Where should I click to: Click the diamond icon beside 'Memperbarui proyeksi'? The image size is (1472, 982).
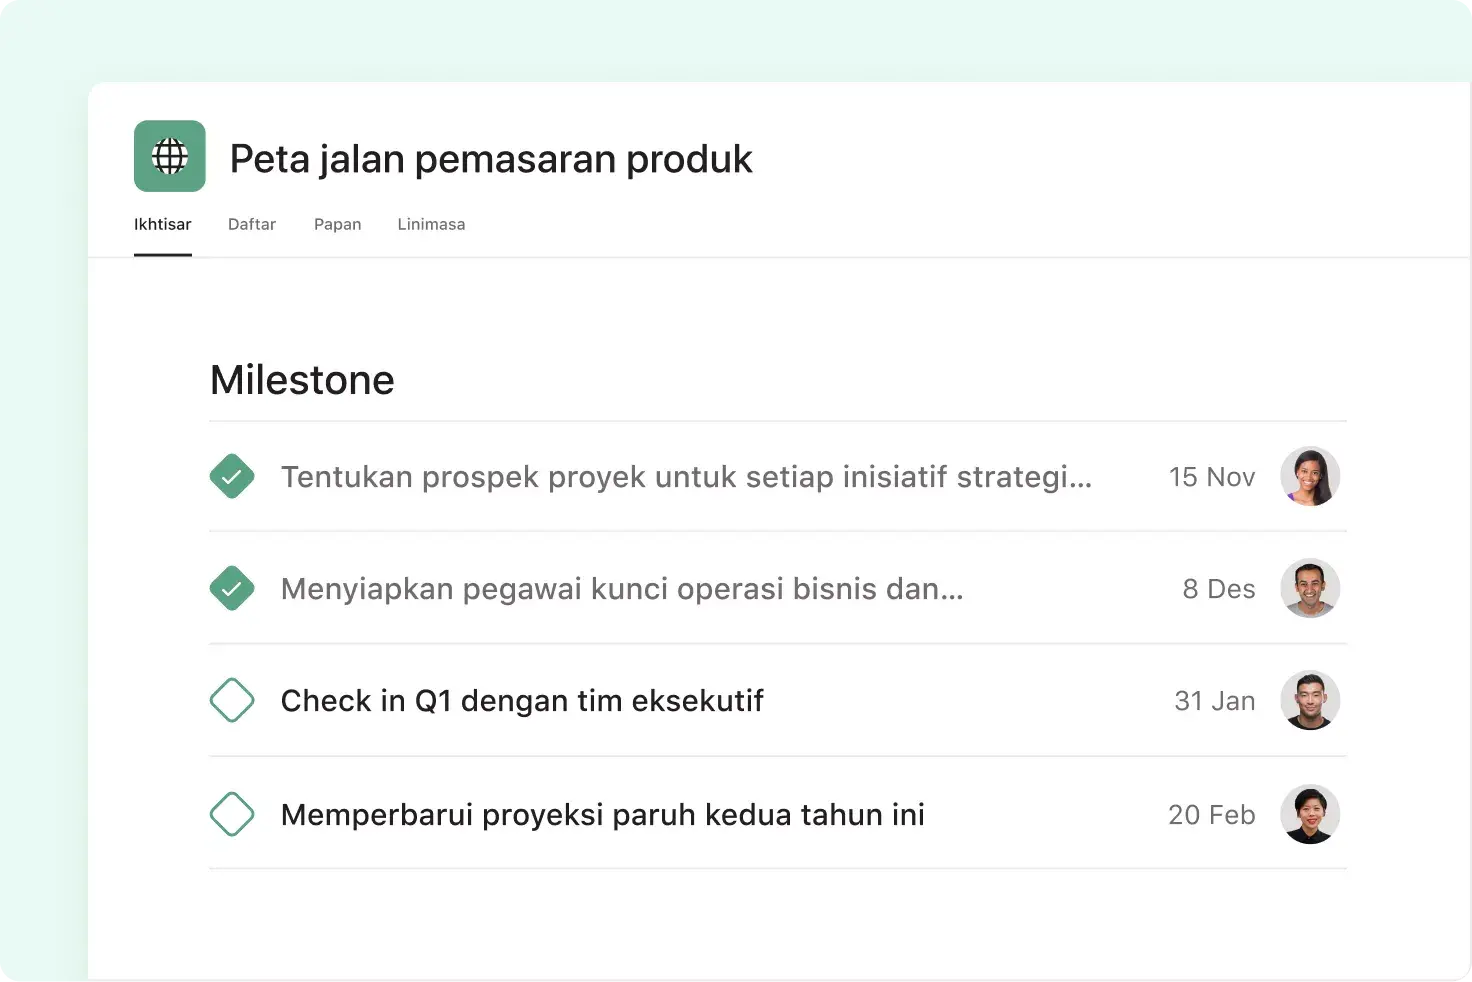point(232,814)
